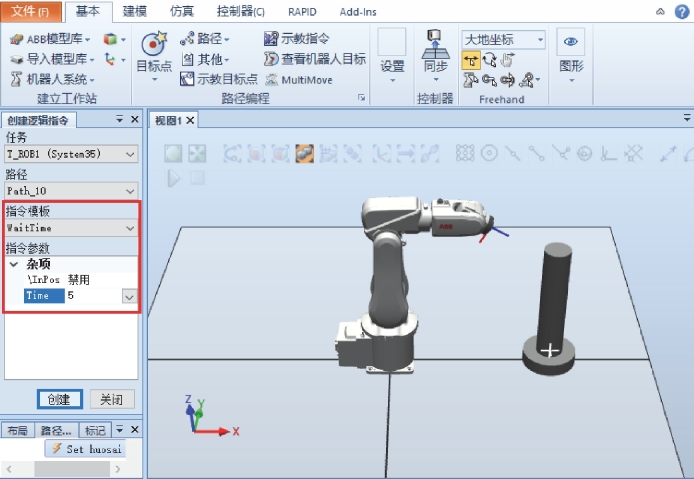Toggle the highlighted Freehand move tool
The image size is (694, 479).
[x=471, y=60]
